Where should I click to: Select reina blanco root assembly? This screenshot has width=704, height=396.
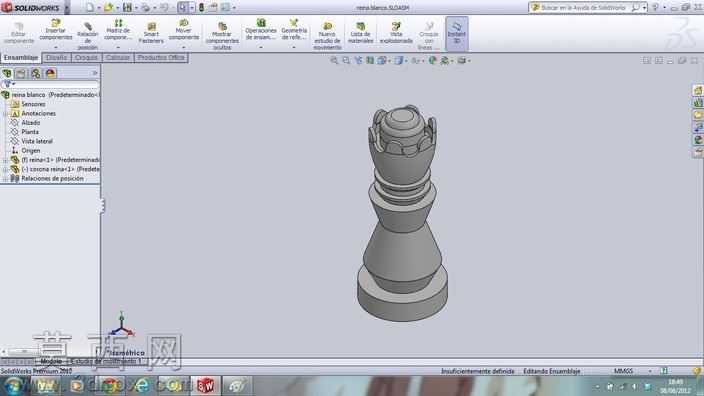tap(50, 95)
